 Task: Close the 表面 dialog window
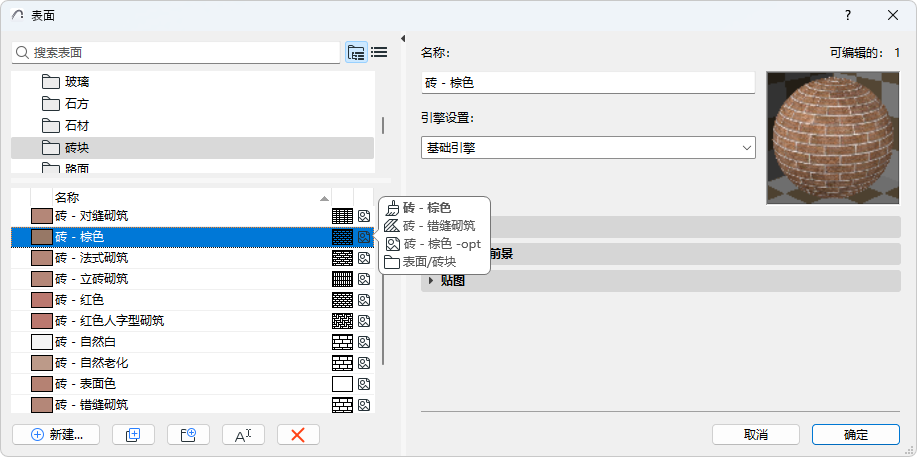tap(892, 15)
